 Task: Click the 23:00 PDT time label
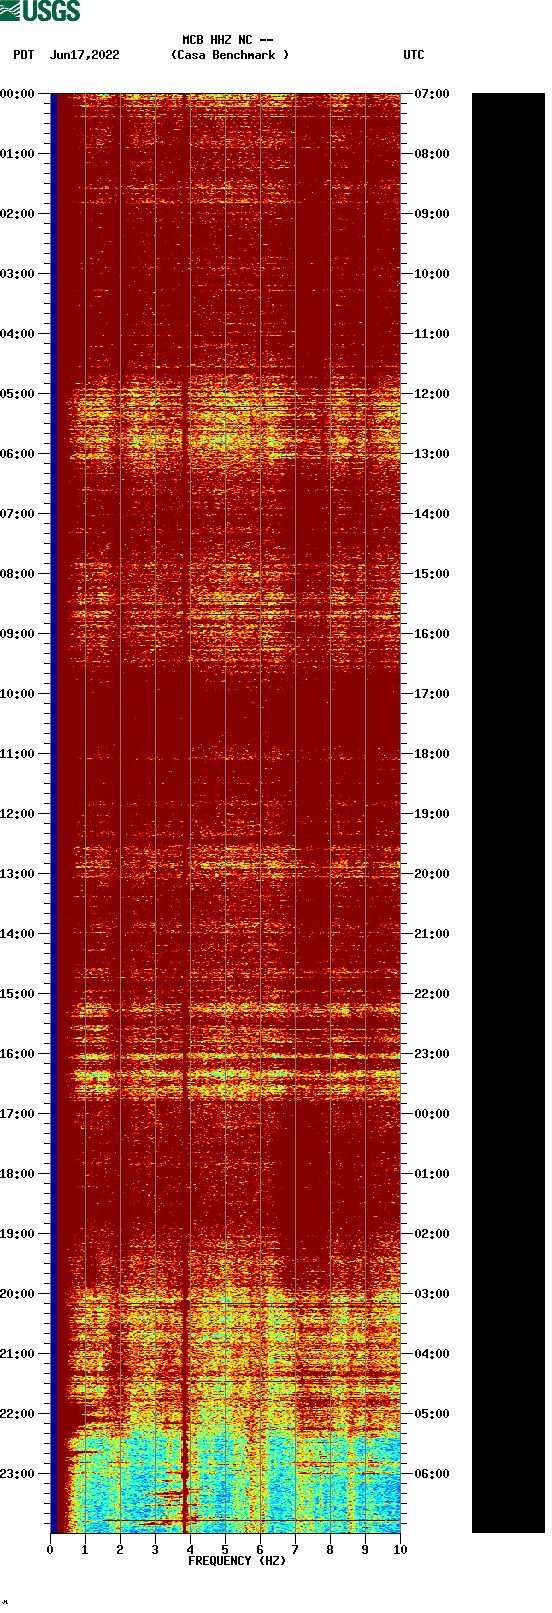coord(18,1474)
